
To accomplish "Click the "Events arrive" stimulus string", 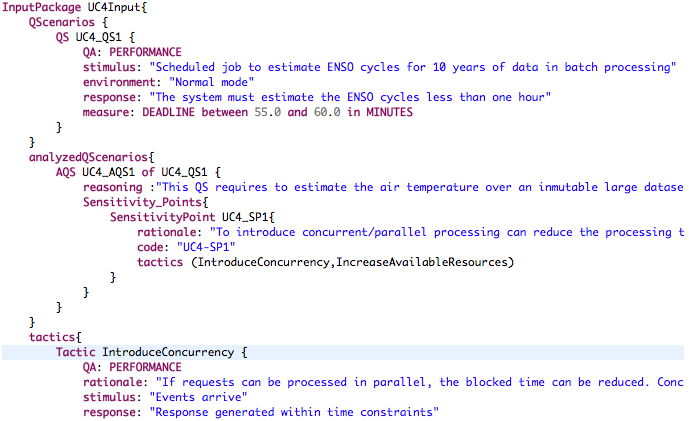I will click(198, 397).
